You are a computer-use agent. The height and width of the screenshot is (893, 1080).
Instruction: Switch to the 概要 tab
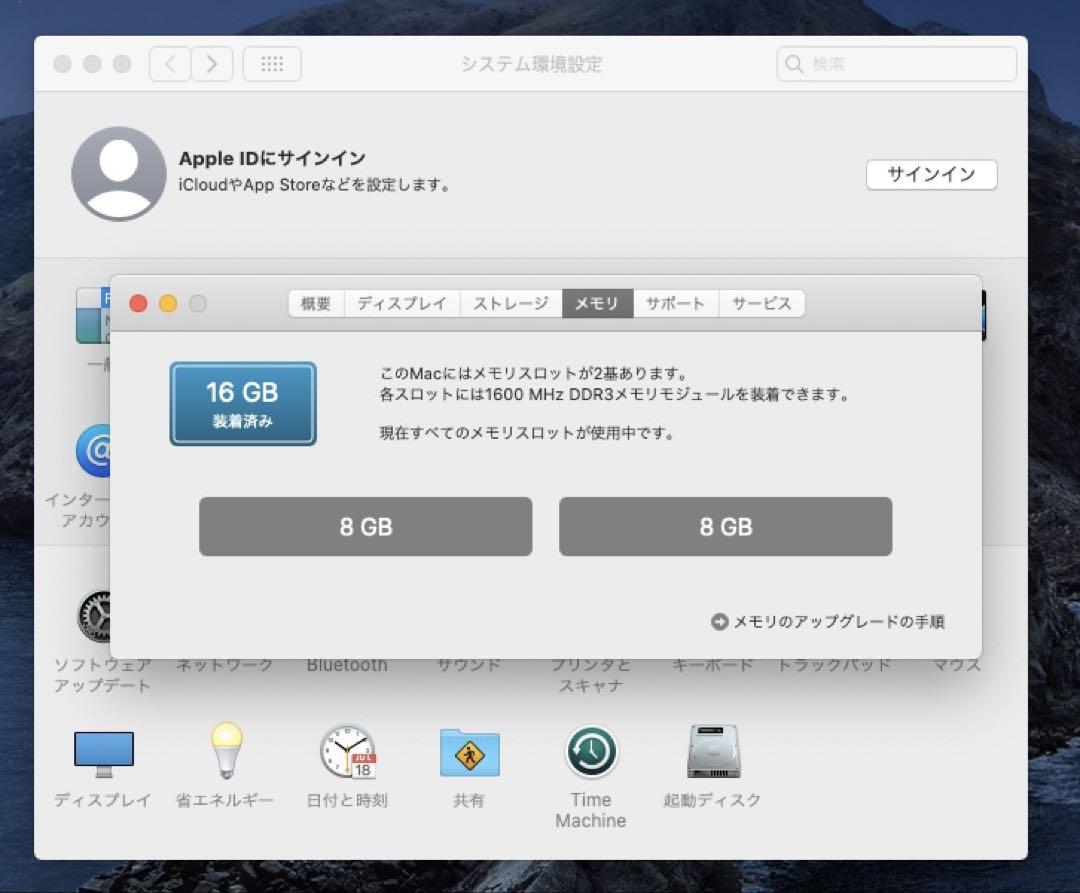316,304
